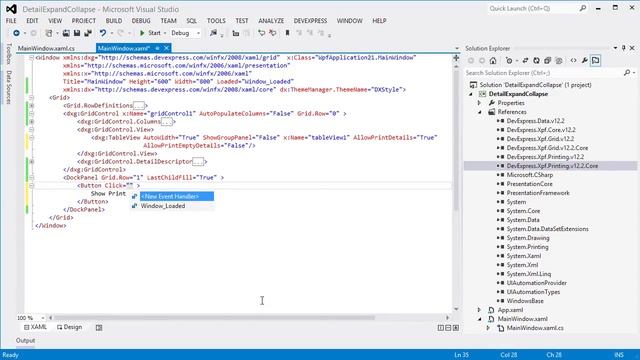Toggle Preview Selected Items in Solution Explorer
The width and height of the screenshot is (640, 360).
click(596, 60)
